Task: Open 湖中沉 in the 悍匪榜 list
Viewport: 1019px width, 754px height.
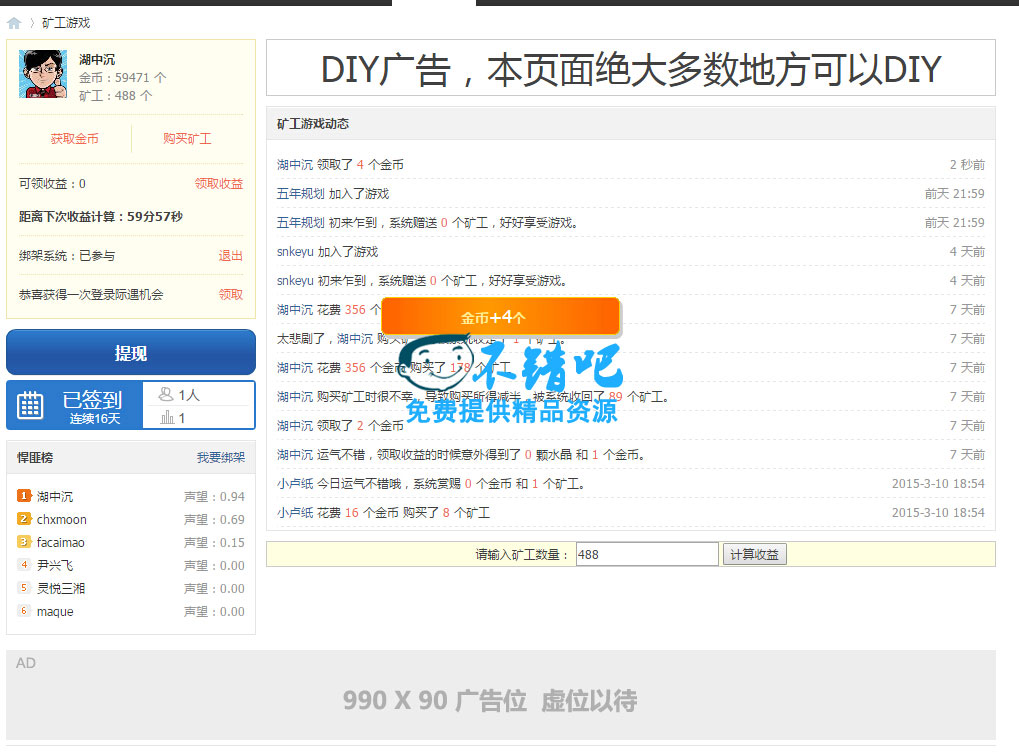Action: coord(55,497)
